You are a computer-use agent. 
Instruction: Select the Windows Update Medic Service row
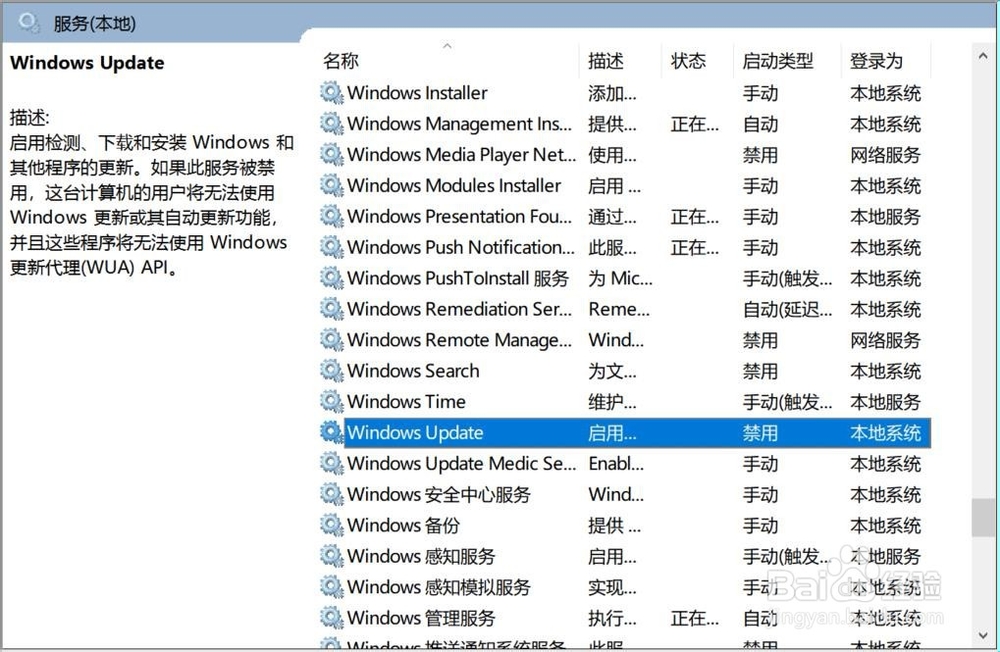coord(461,464)
